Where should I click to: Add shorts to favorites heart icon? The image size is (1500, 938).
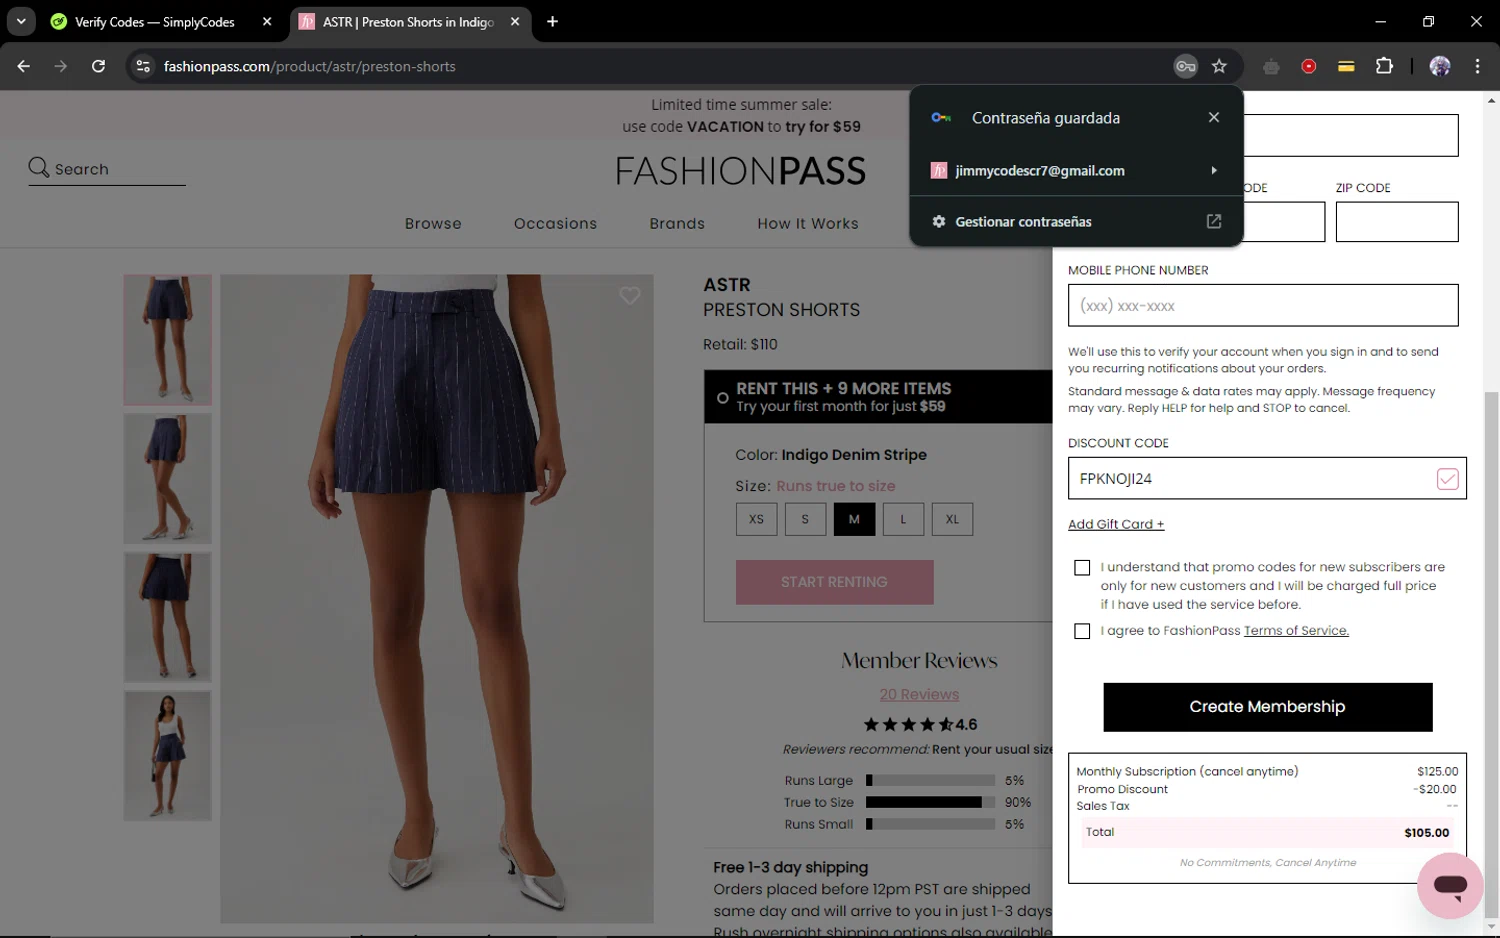click(x=629, y=296)
